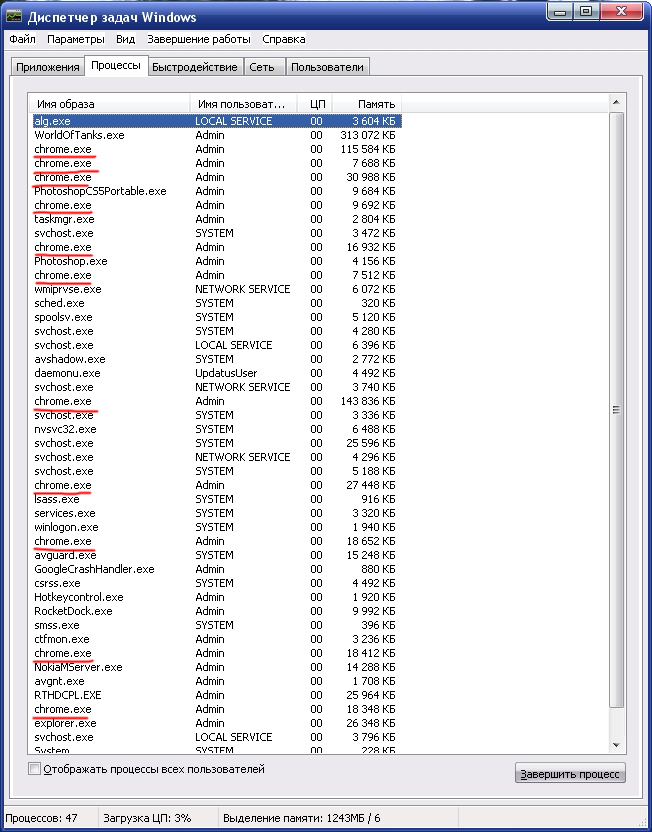Open the Файл menu
The width and height of the screenshot is (652, 832).
[x=22, y=39]
